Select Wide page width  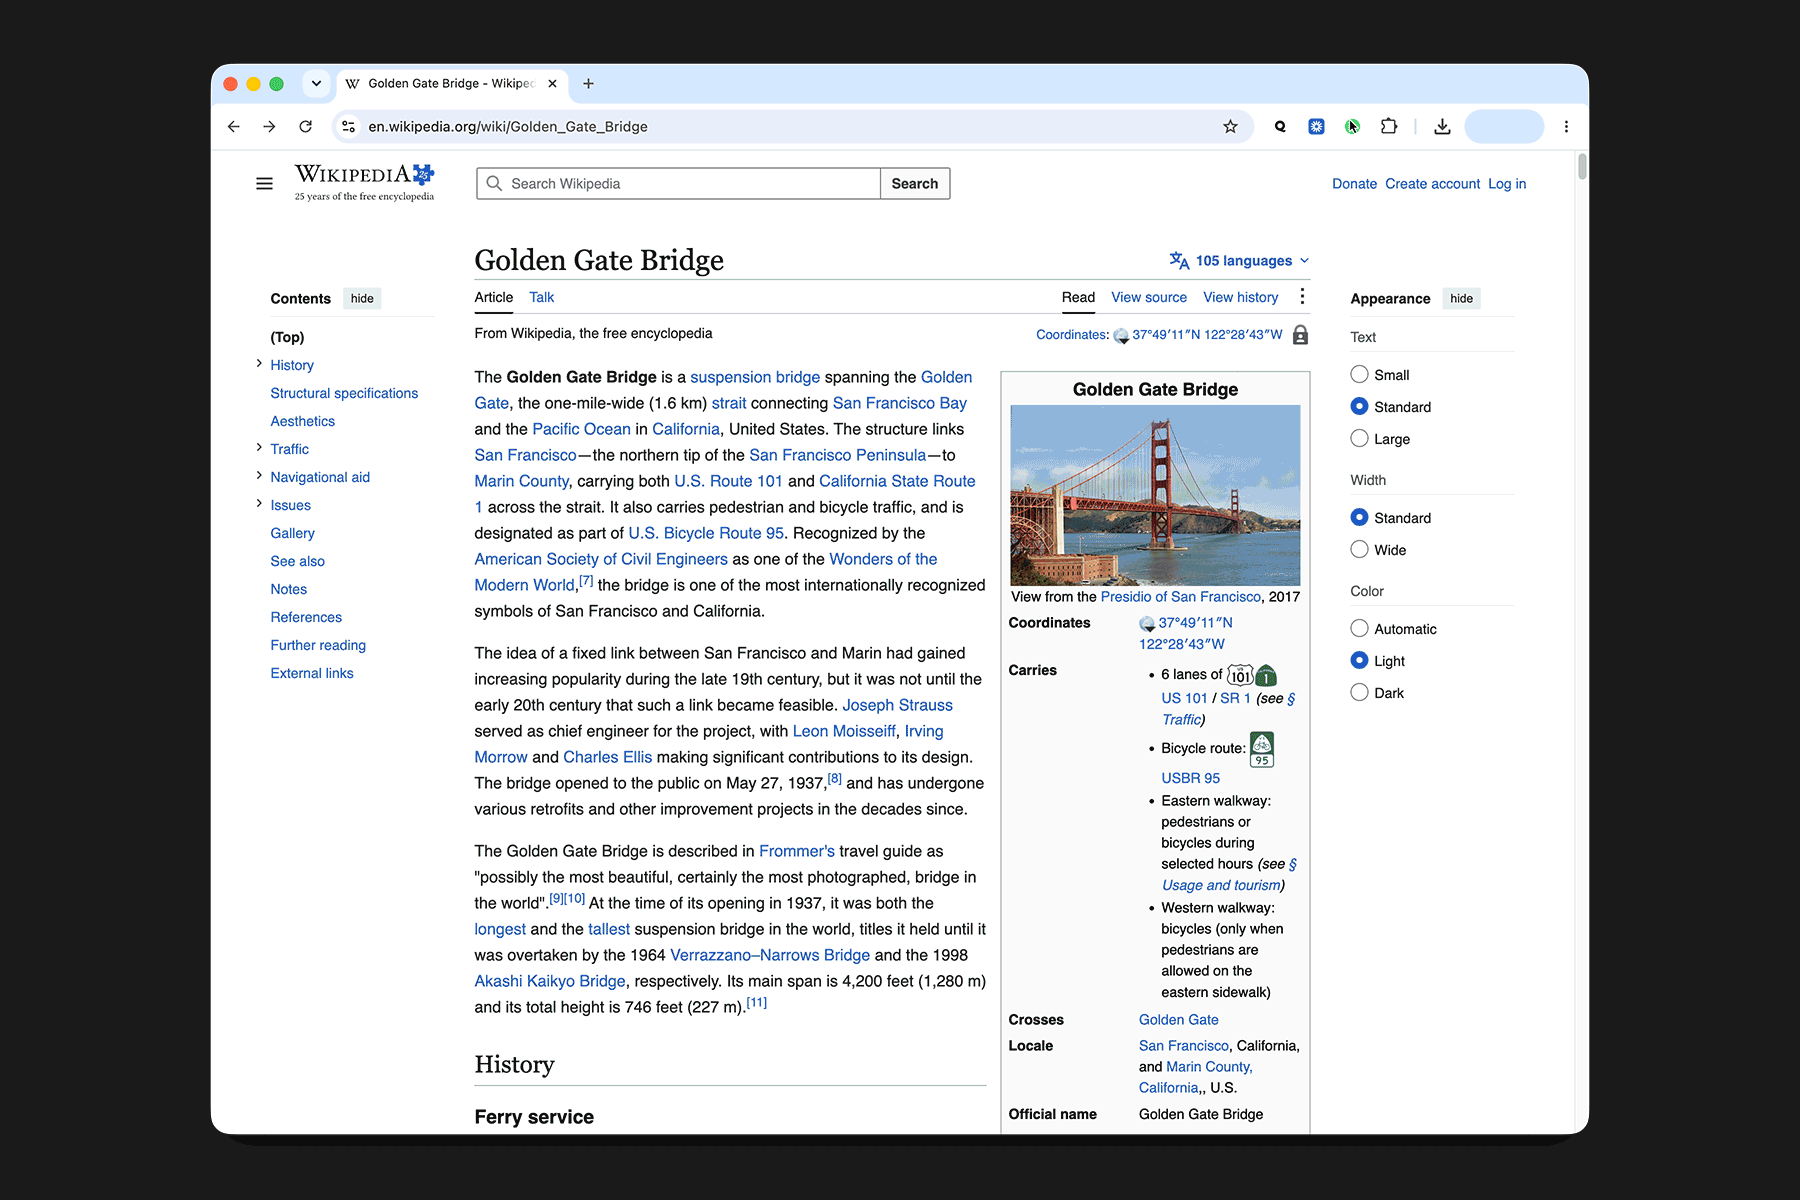pyautogui.click(x=1359, y=549)
